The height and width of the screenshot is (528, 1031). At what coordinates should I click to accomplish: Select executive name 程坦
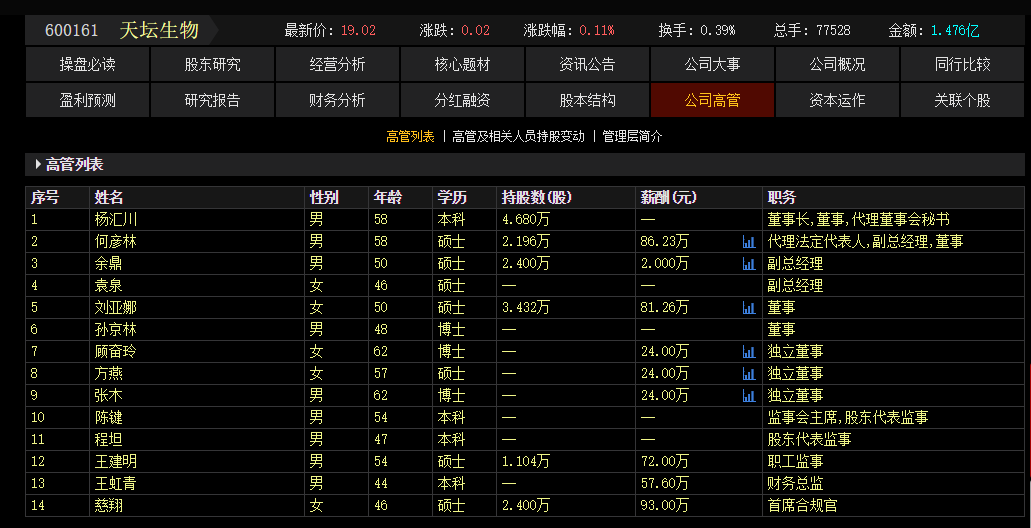[x=108, y=439]
